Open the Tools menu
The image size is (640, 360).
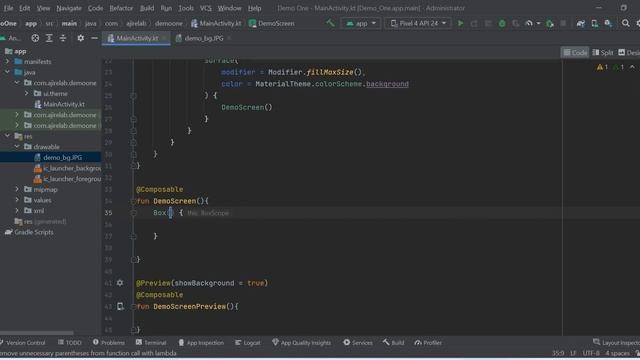(x=186, y=8)
